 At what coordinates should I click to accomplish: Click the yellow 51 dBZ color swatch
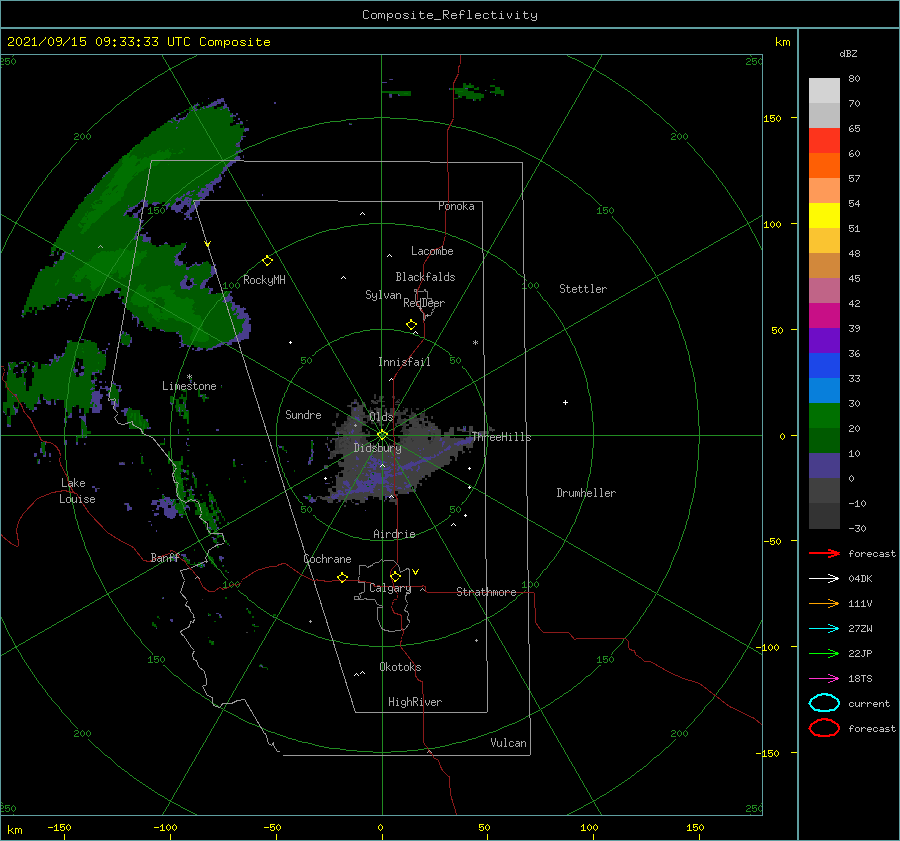[x=824, y=216]
